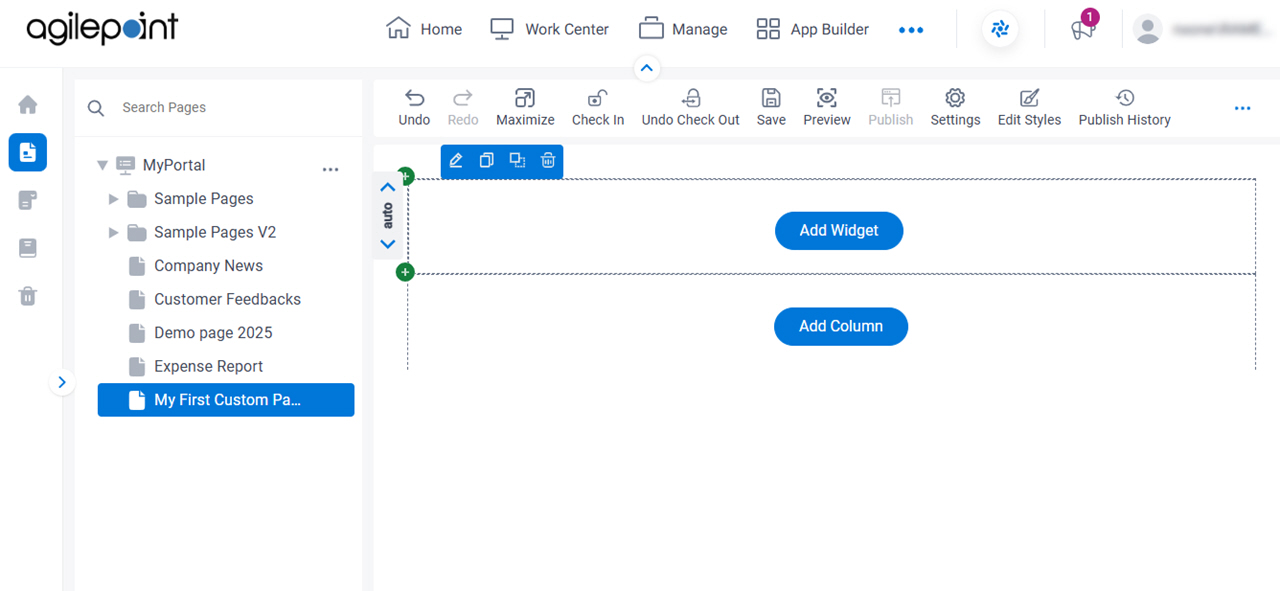Click the Publish toolbar icon
Screen dimensions: 1280x591
point(890,98)
